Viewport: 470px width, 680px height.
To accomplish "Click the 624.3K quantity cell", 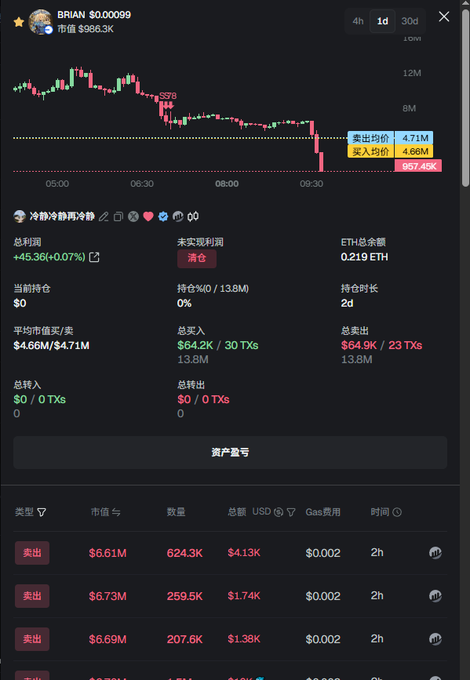I will coord(185,553).
